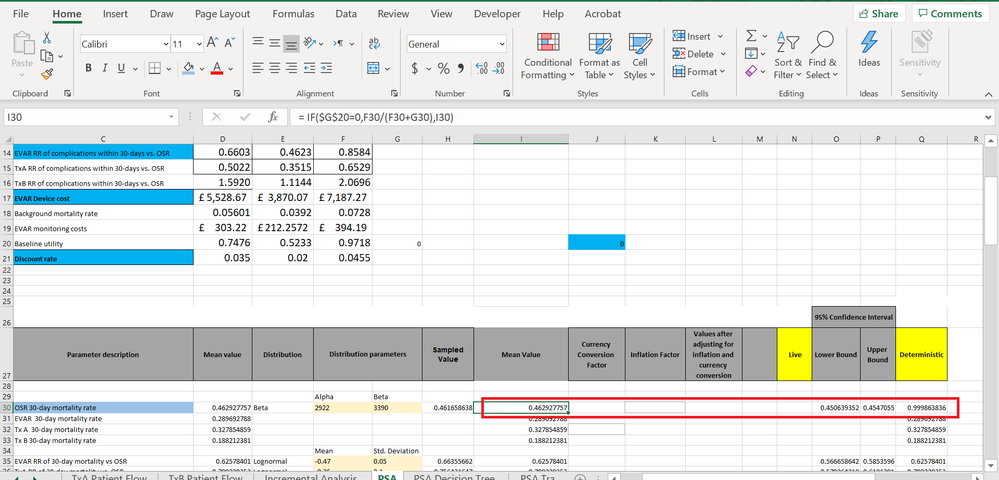
Task: Open Find & Select
Action: pyautogui.click(x=822, y=56)
